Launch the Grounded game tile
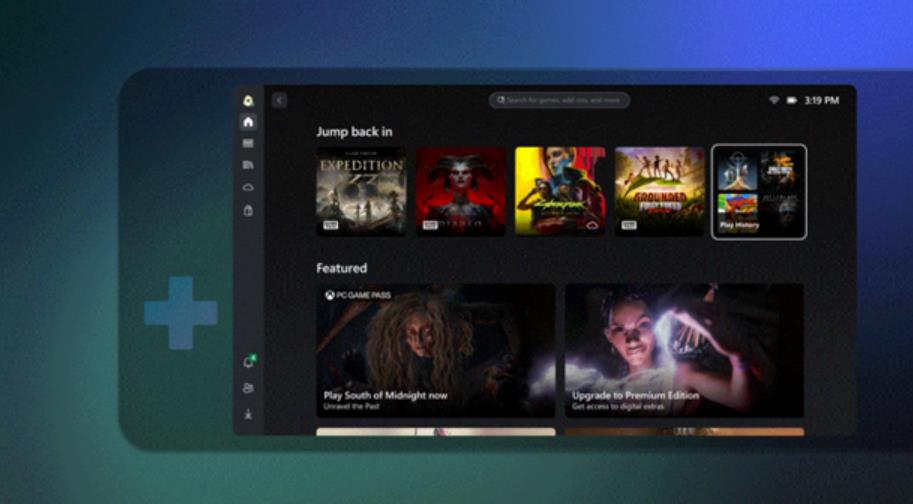 pos(659,191)
